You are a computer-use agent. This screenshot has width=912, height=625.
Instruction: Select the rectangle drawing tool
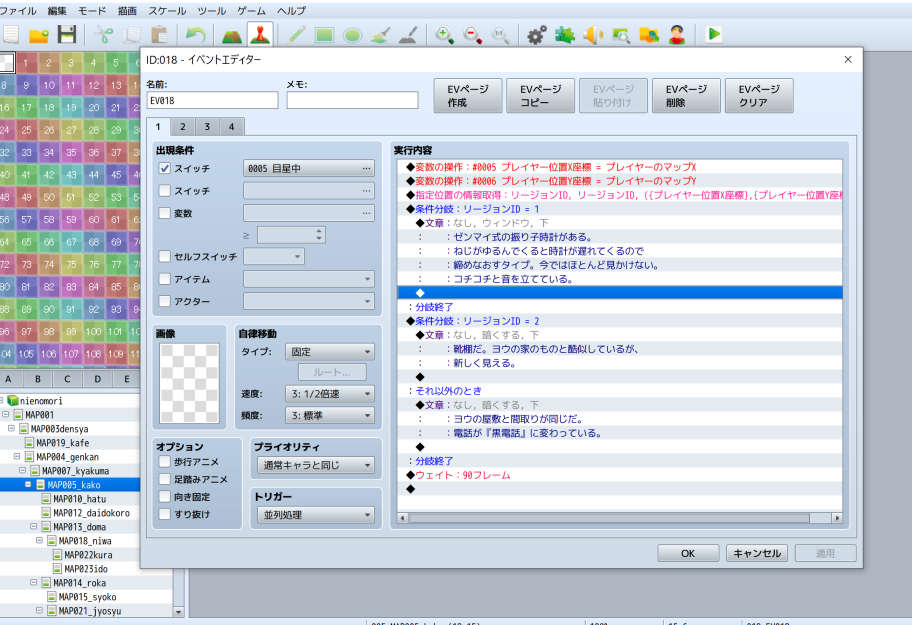click(x=325, y=35)
